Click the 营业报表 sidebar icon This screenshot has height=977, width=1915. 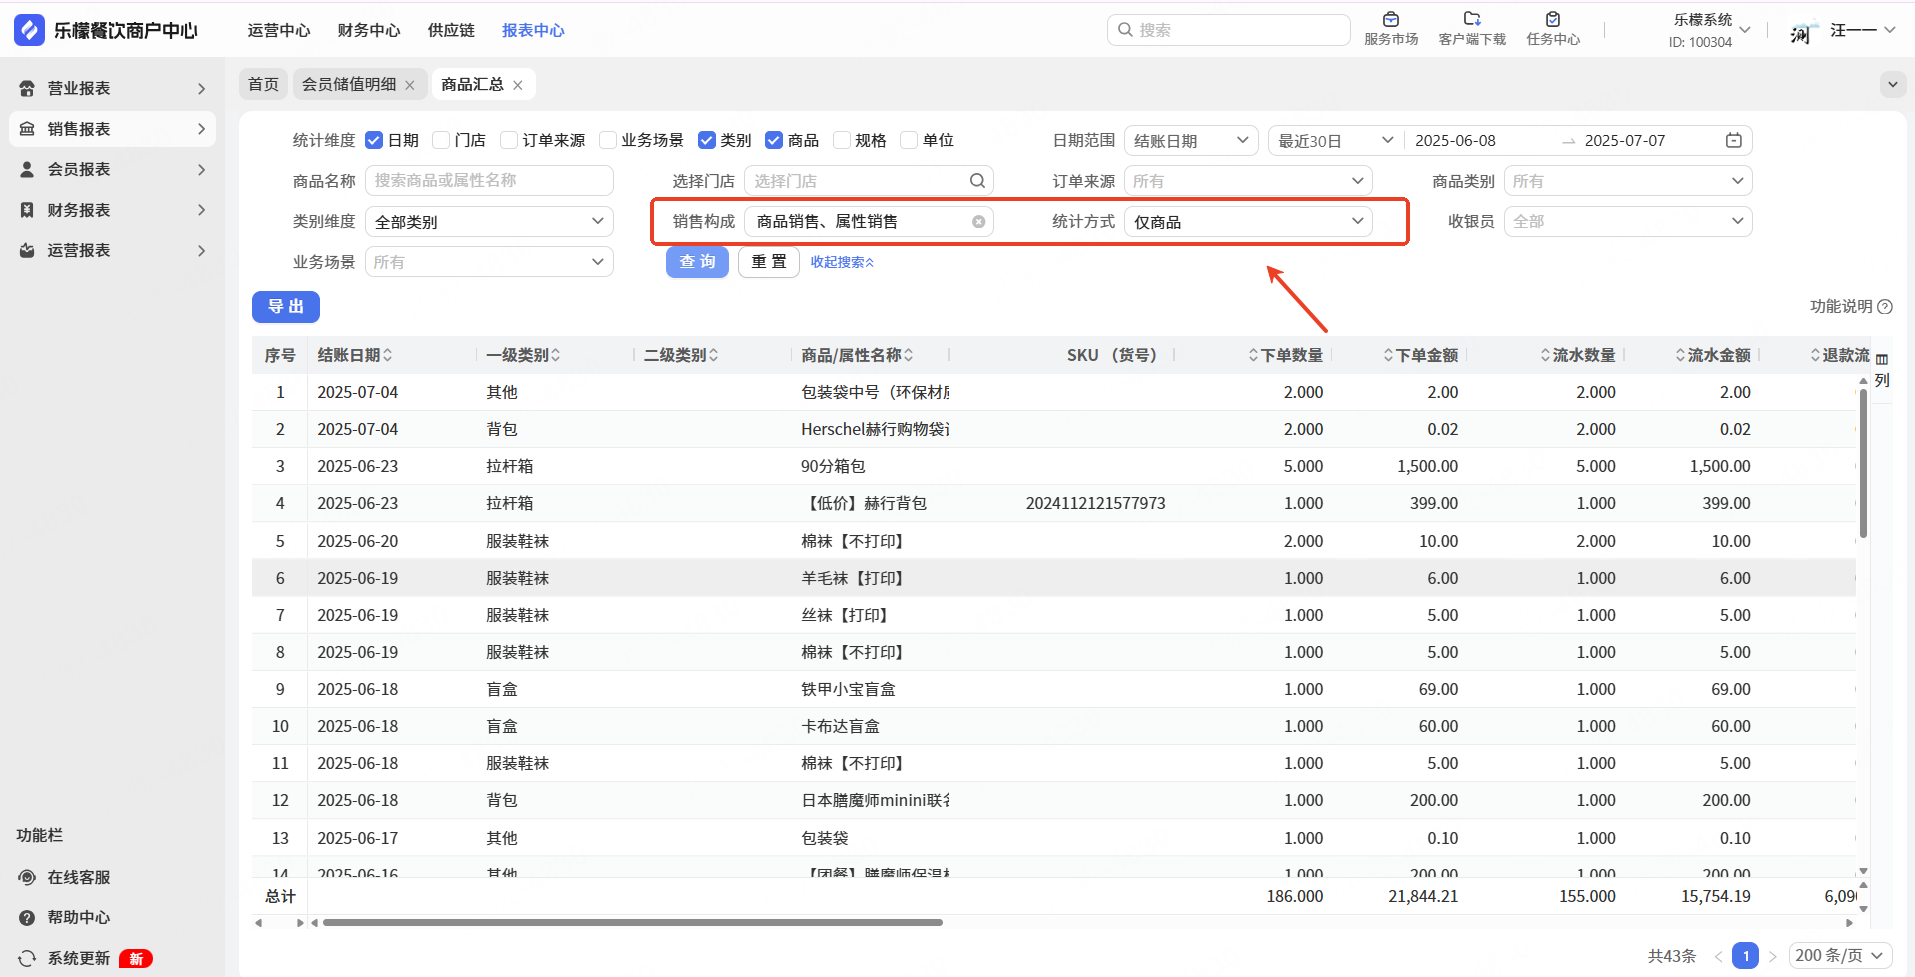(27, 88)
